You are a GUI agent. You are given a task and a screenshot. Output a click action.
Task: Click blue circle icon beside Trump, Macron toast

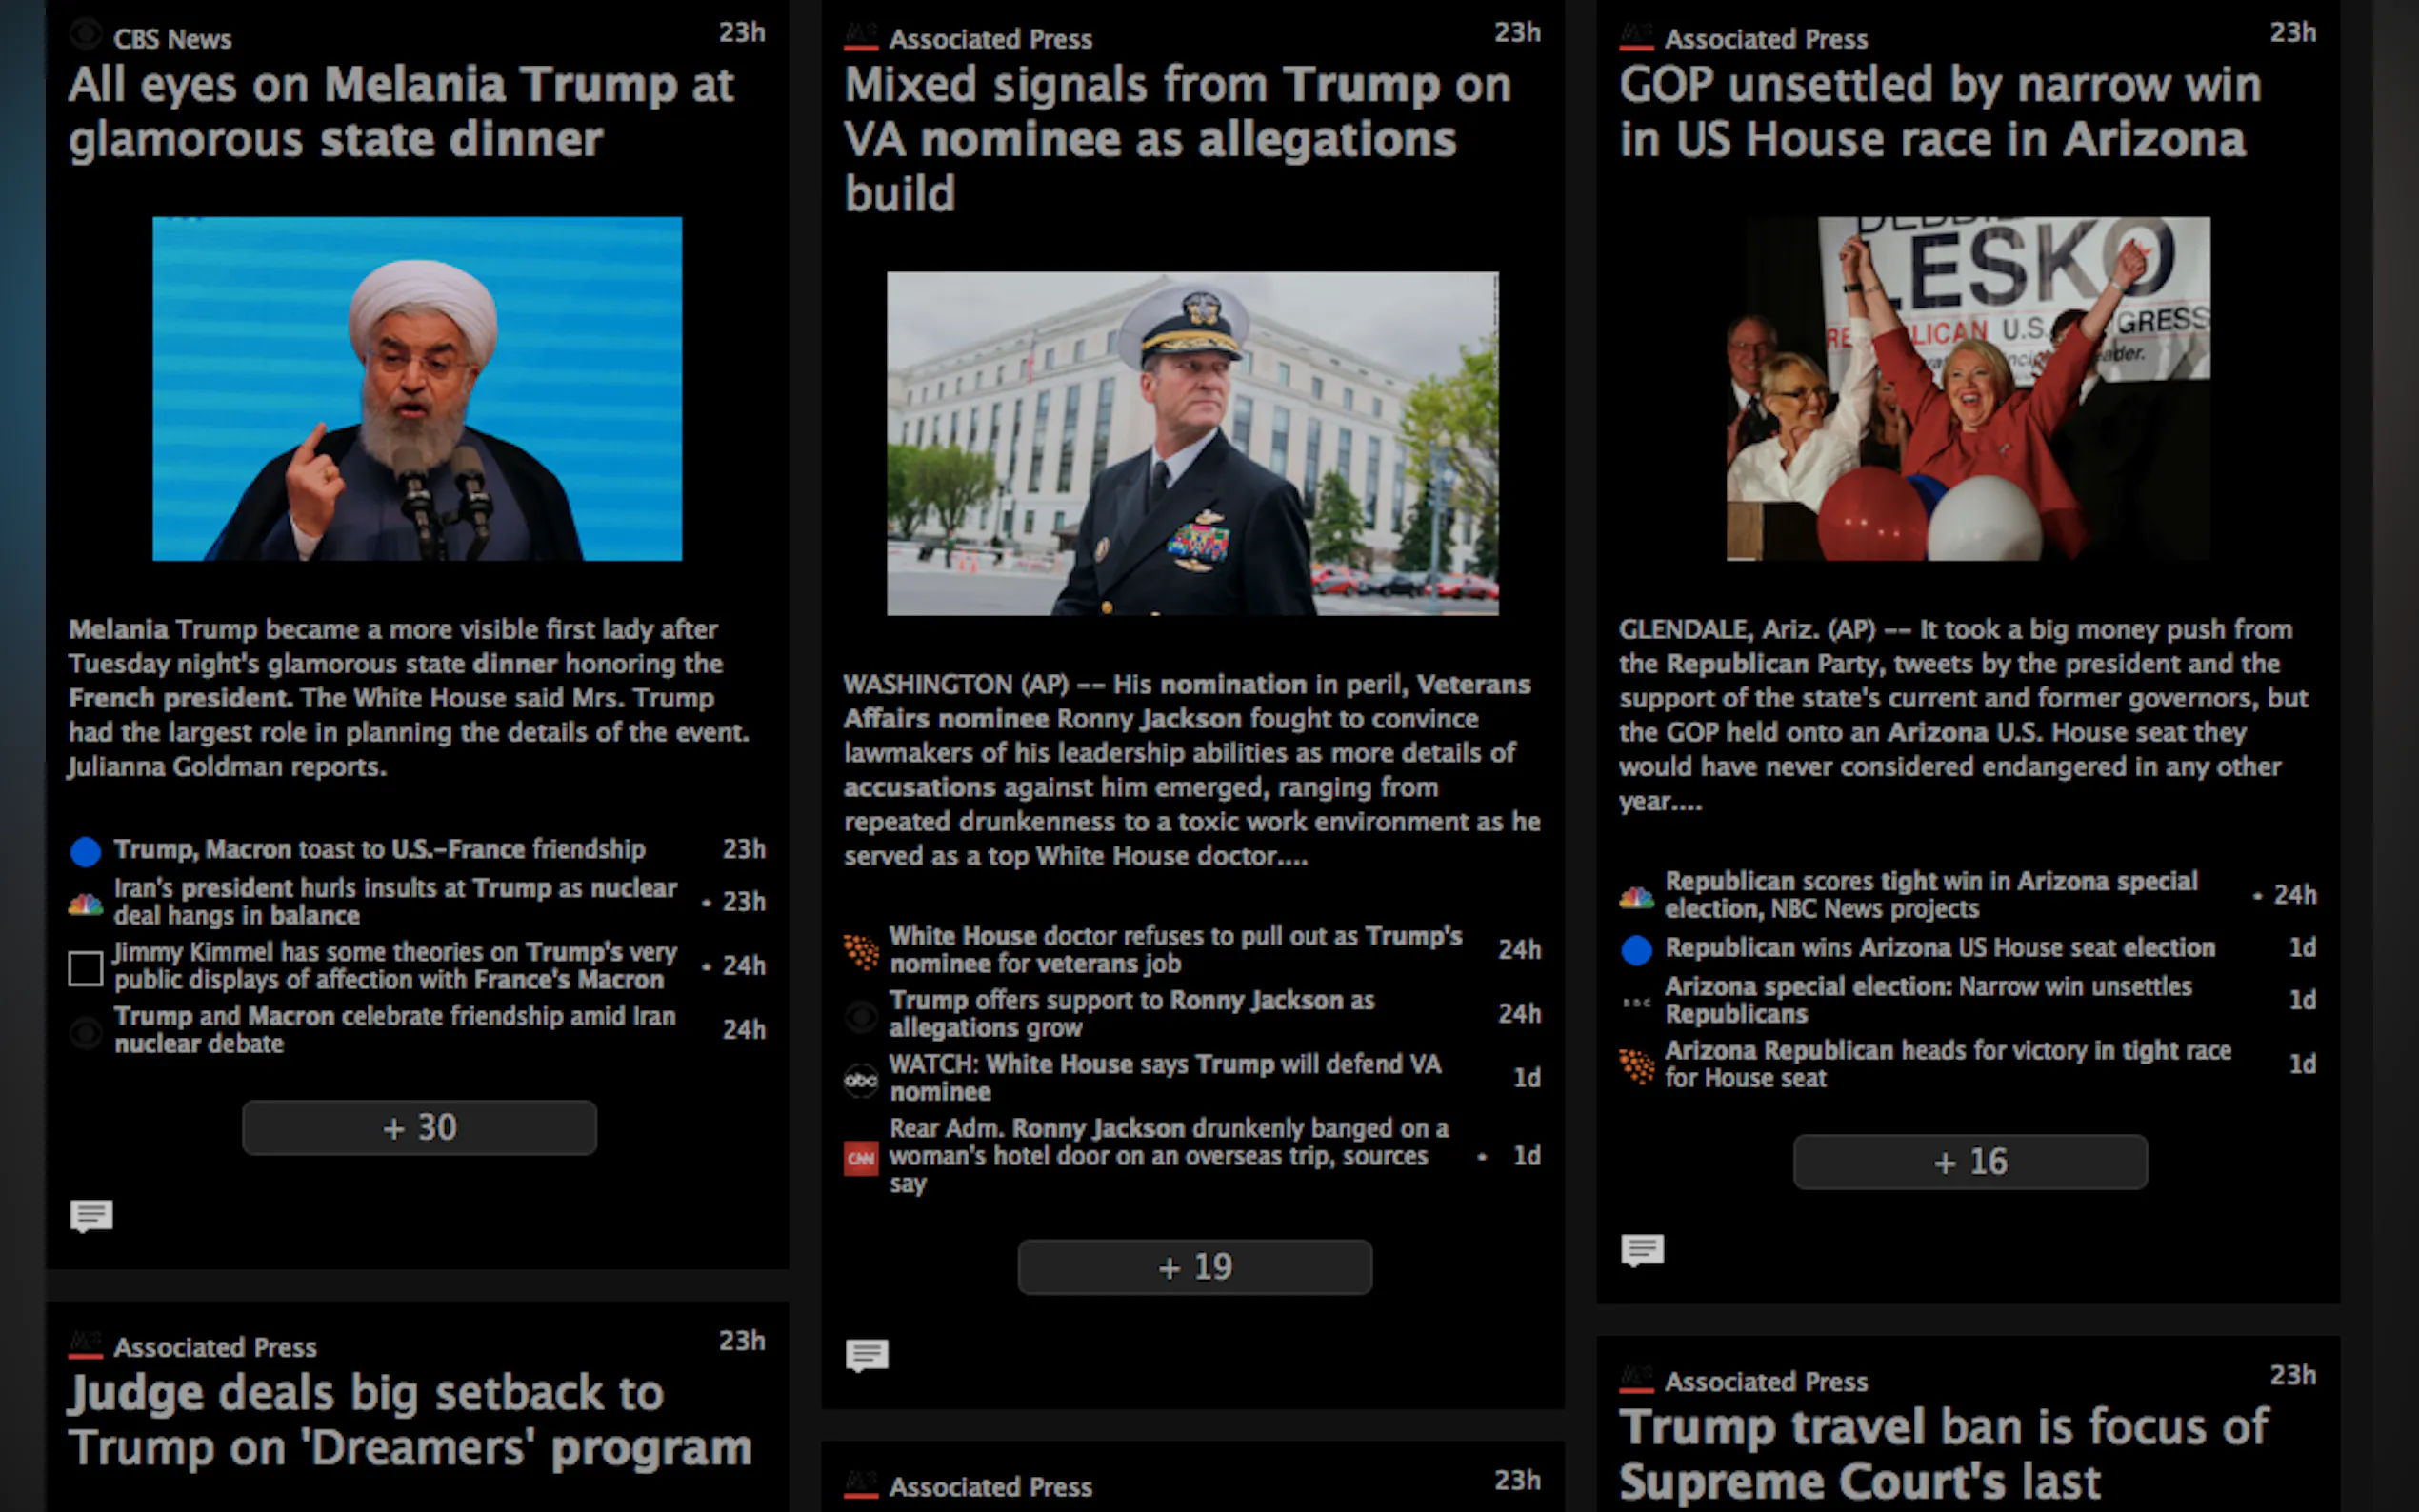[86, 852]
